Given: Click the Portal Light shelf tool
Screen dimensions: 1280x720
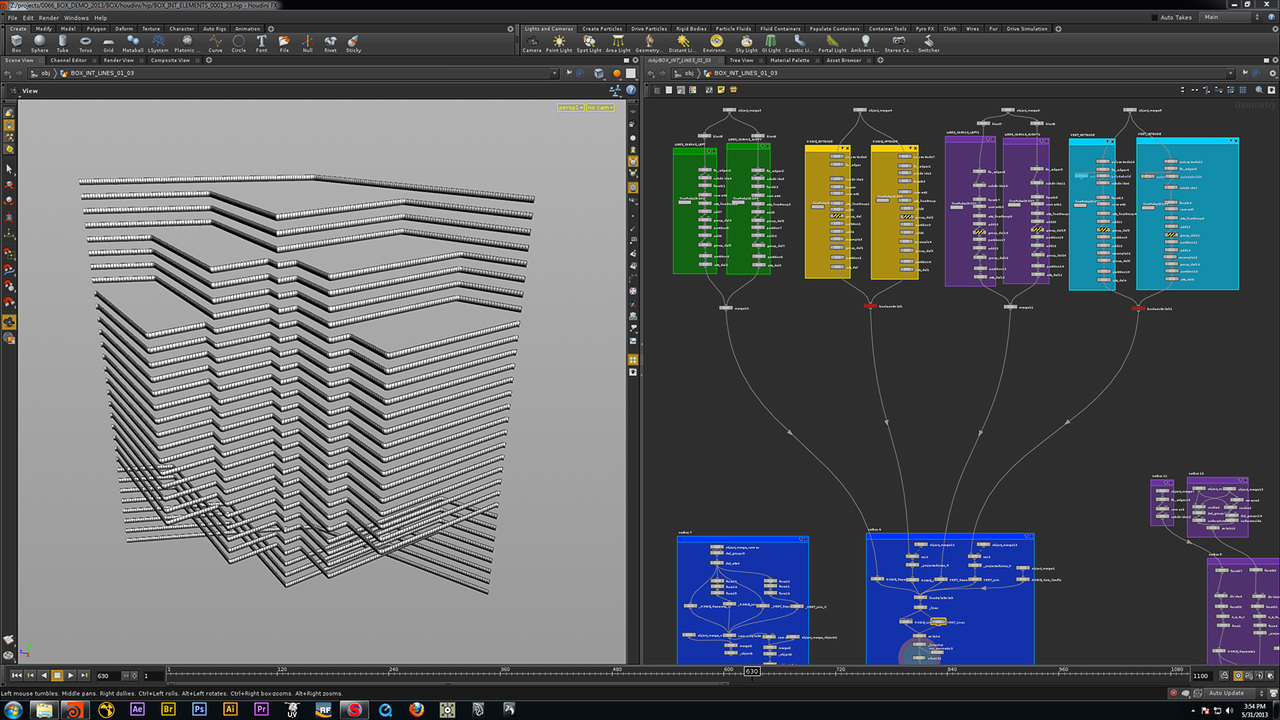Looking at the screenshot, I should [831, 43].
